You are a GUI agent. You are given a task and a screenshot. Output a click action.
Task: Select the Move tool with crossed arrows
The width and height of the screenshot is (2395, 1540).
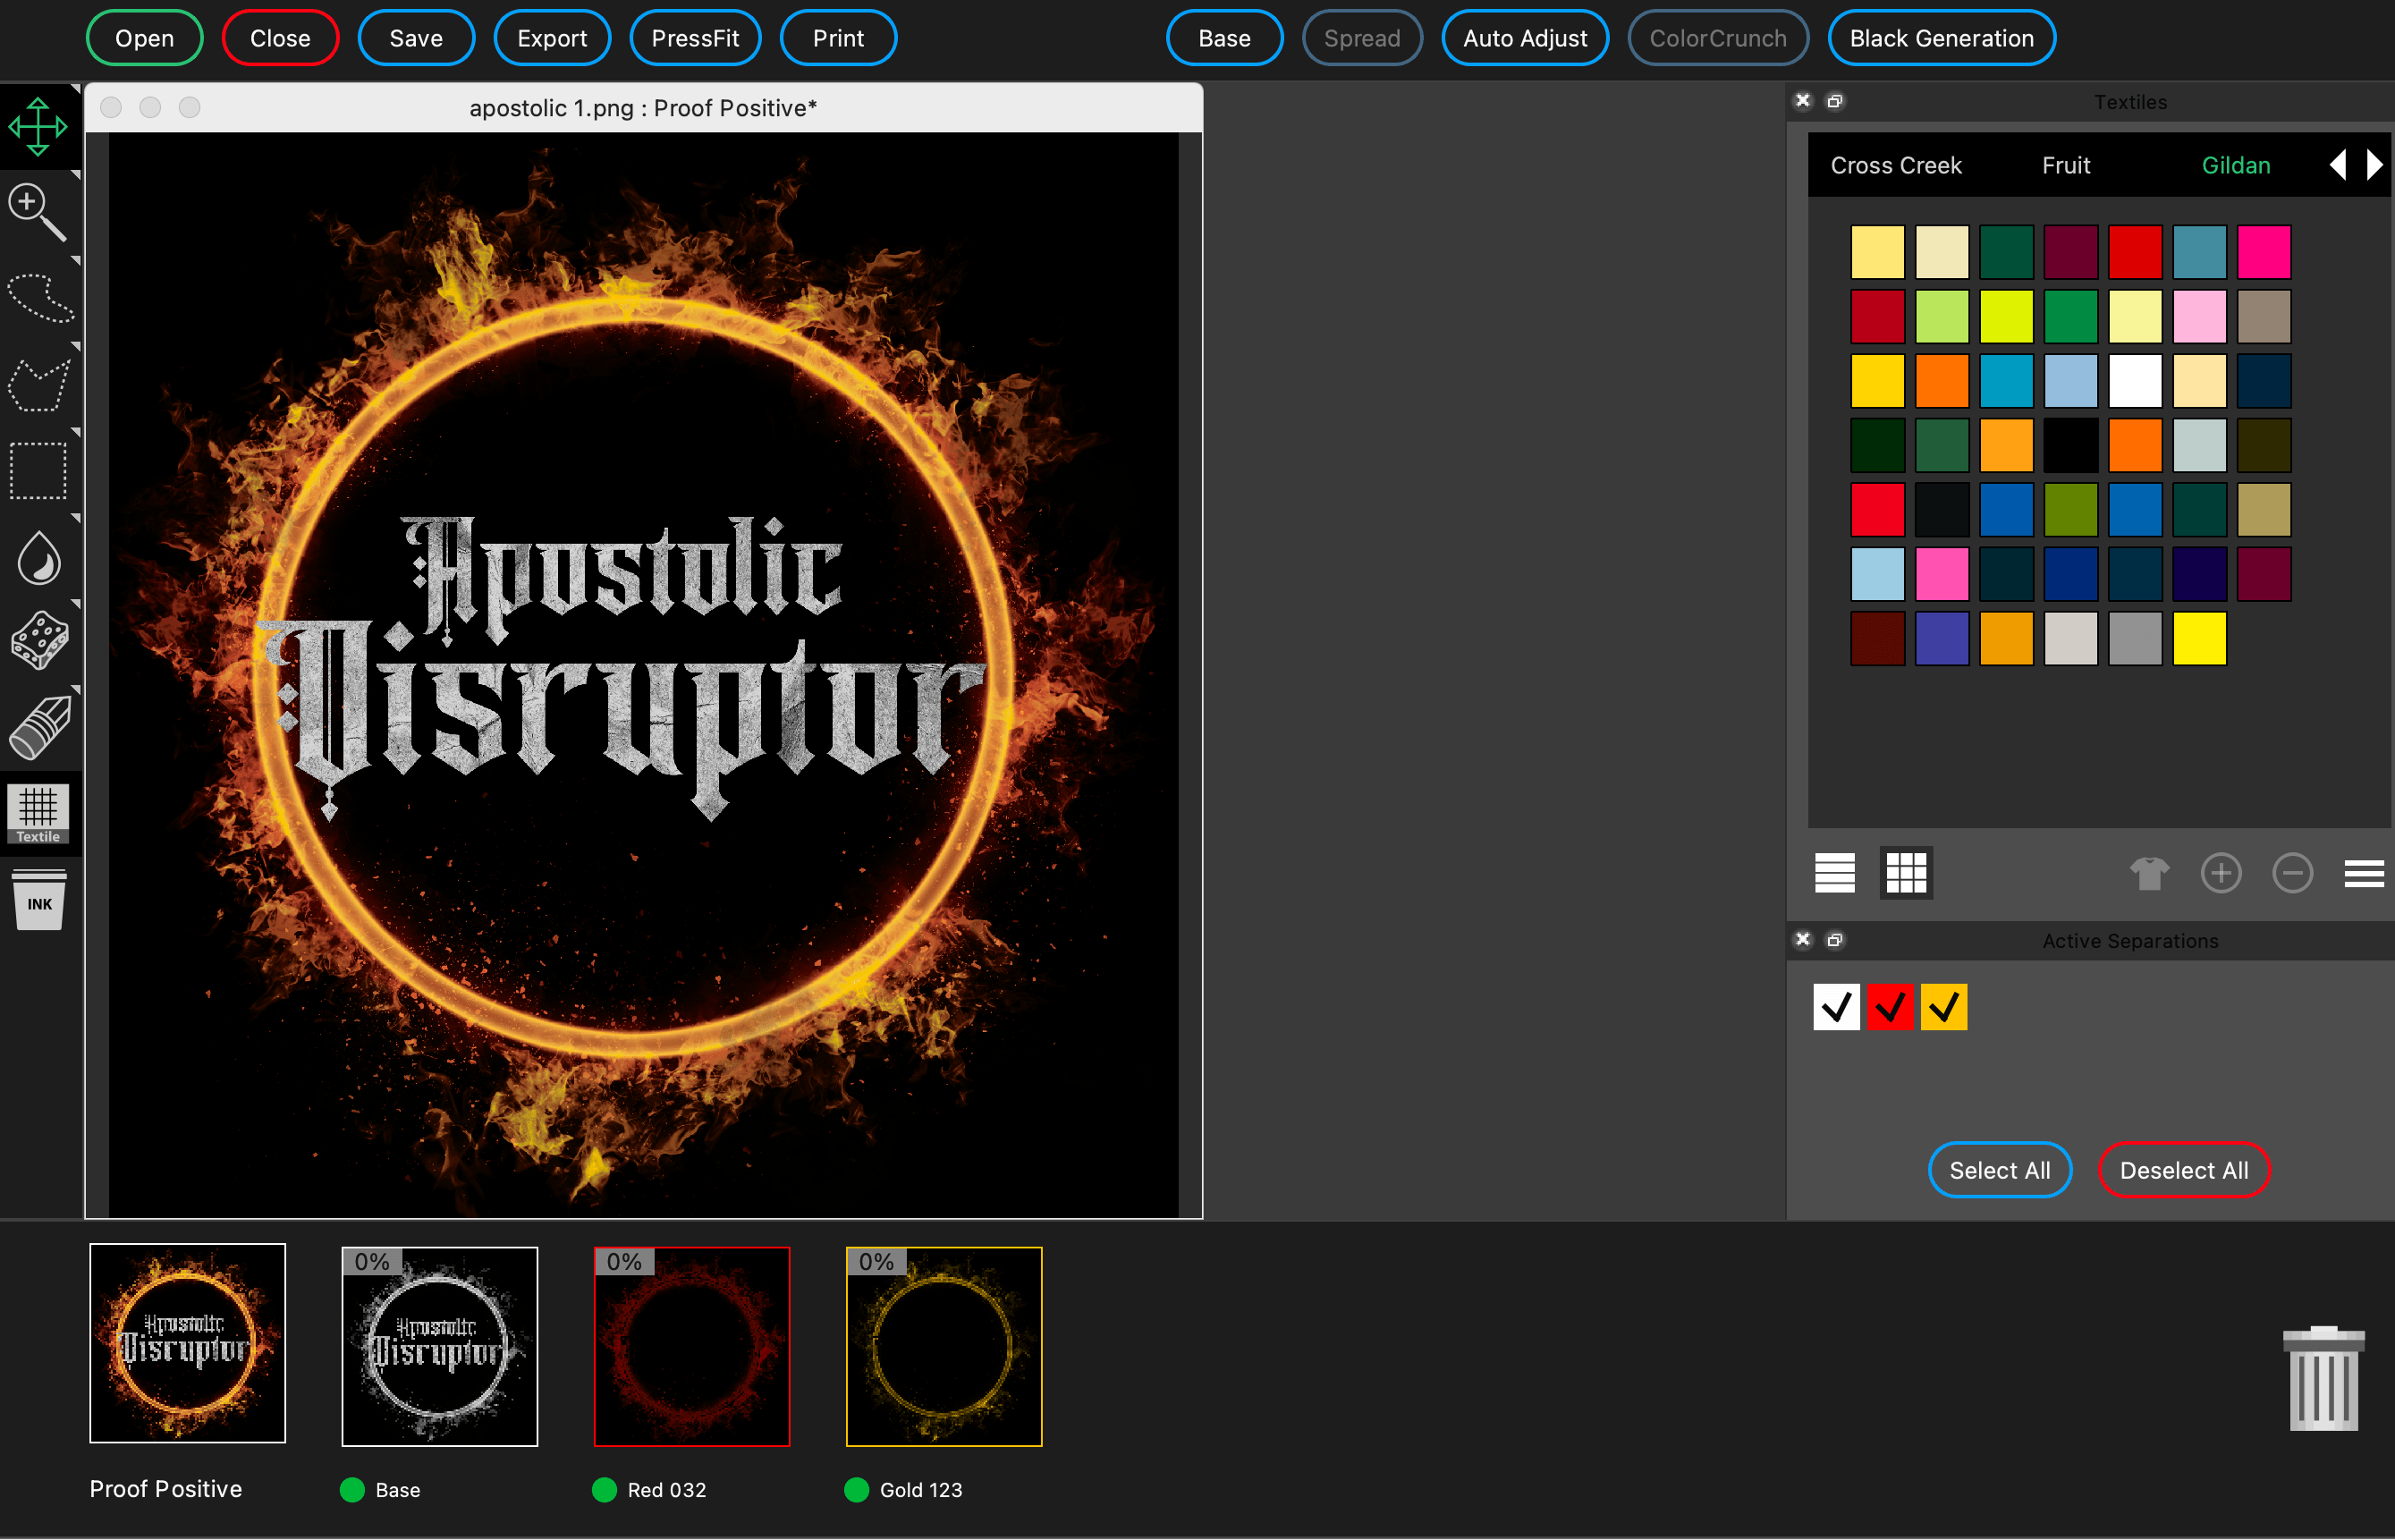coord(38,127)
